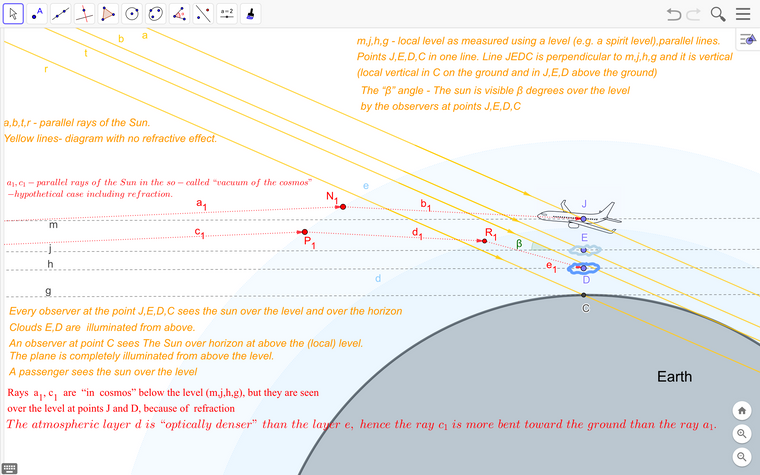Screen dimensions: 760x475
Task: Click the green β angle label
Action: pyautogui.click(x=519, y=244)
